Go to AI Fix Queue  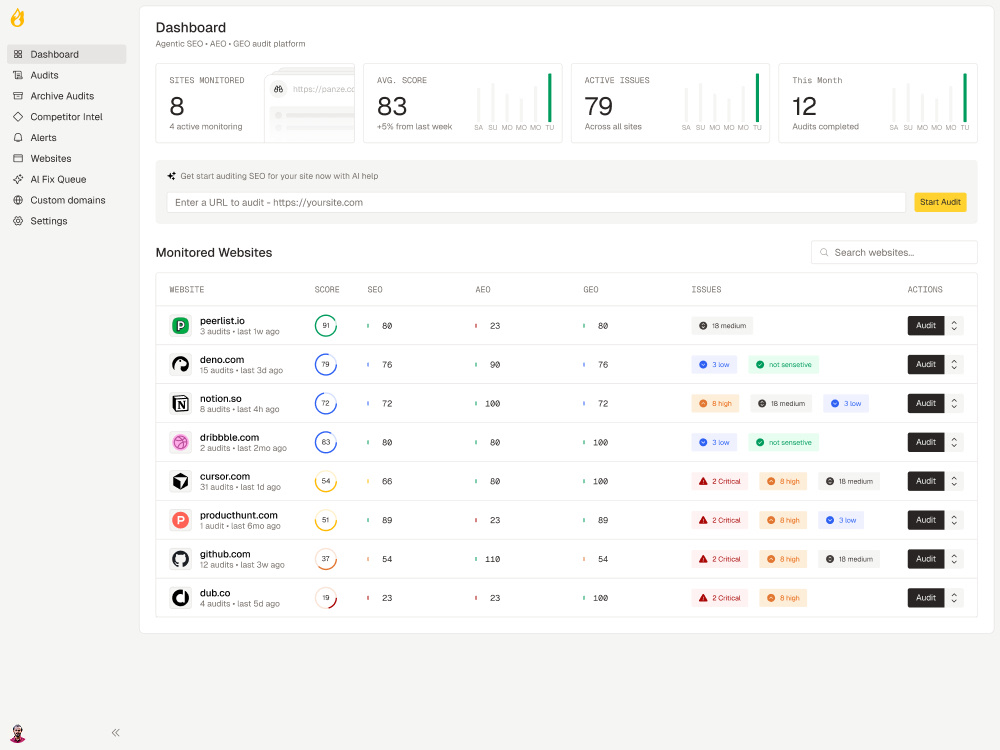(67, 179)
